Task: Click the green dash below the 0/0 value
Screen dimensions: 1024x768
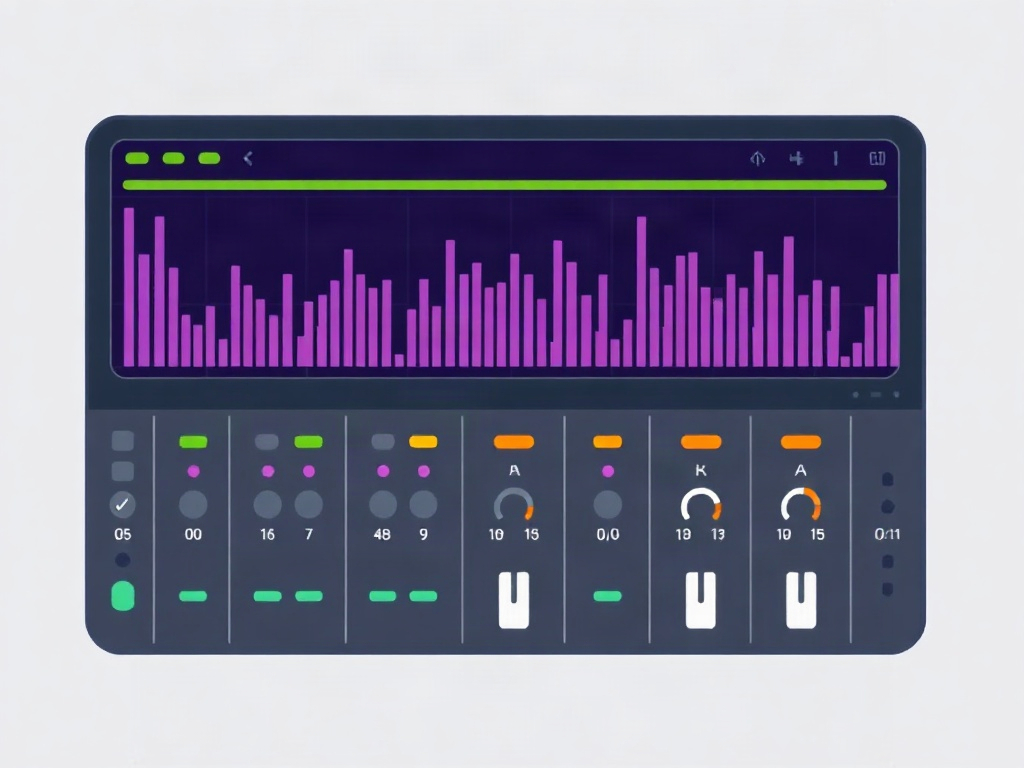Action: click(x=608, y=596)
